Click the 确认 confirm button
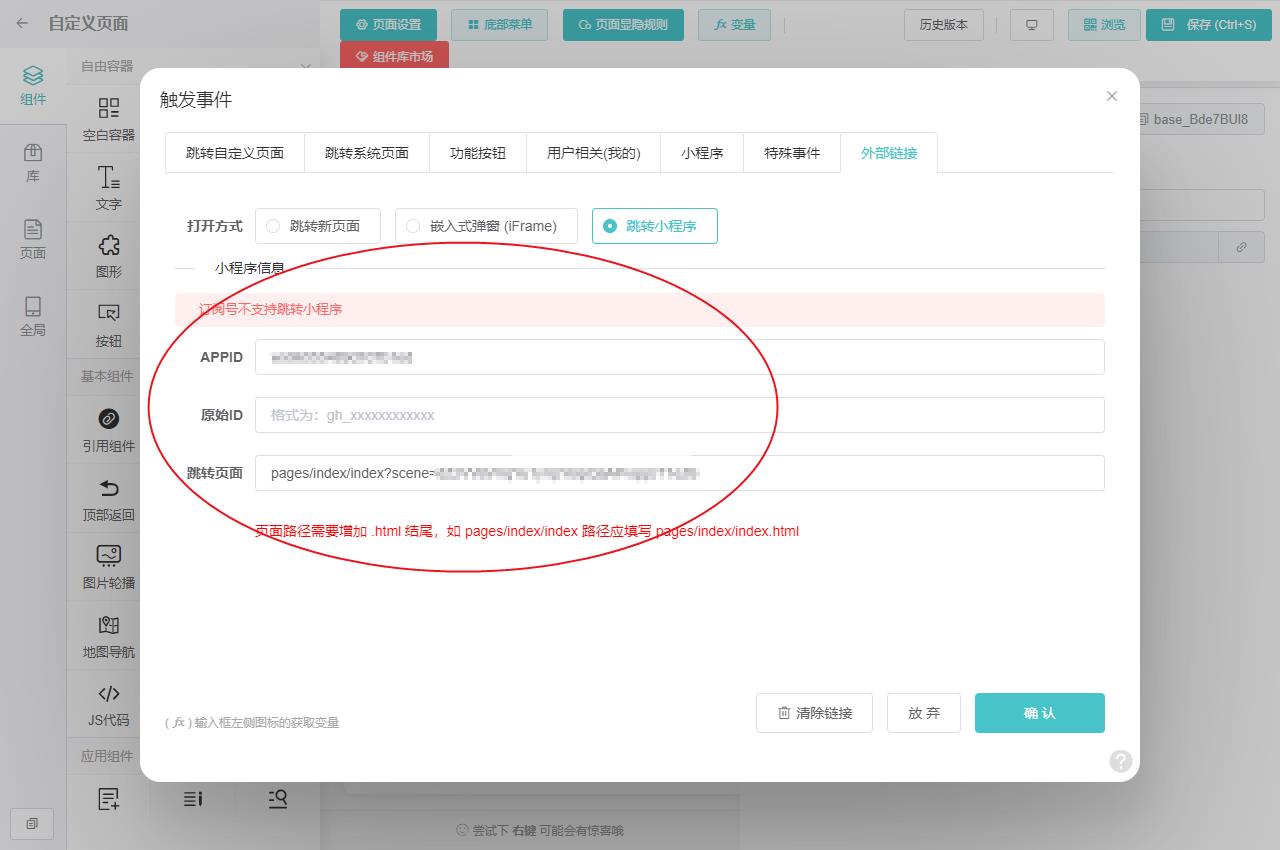 click(x=1039, y=713)
